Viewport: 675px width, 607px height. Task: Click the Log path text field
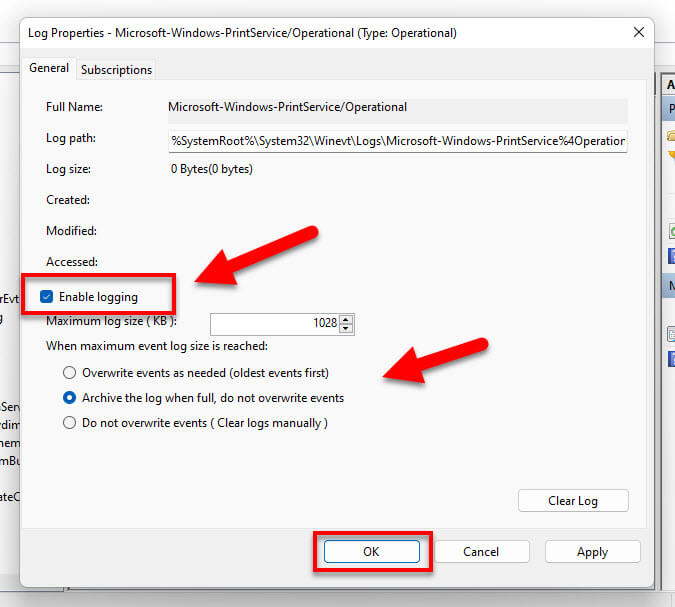398,141
